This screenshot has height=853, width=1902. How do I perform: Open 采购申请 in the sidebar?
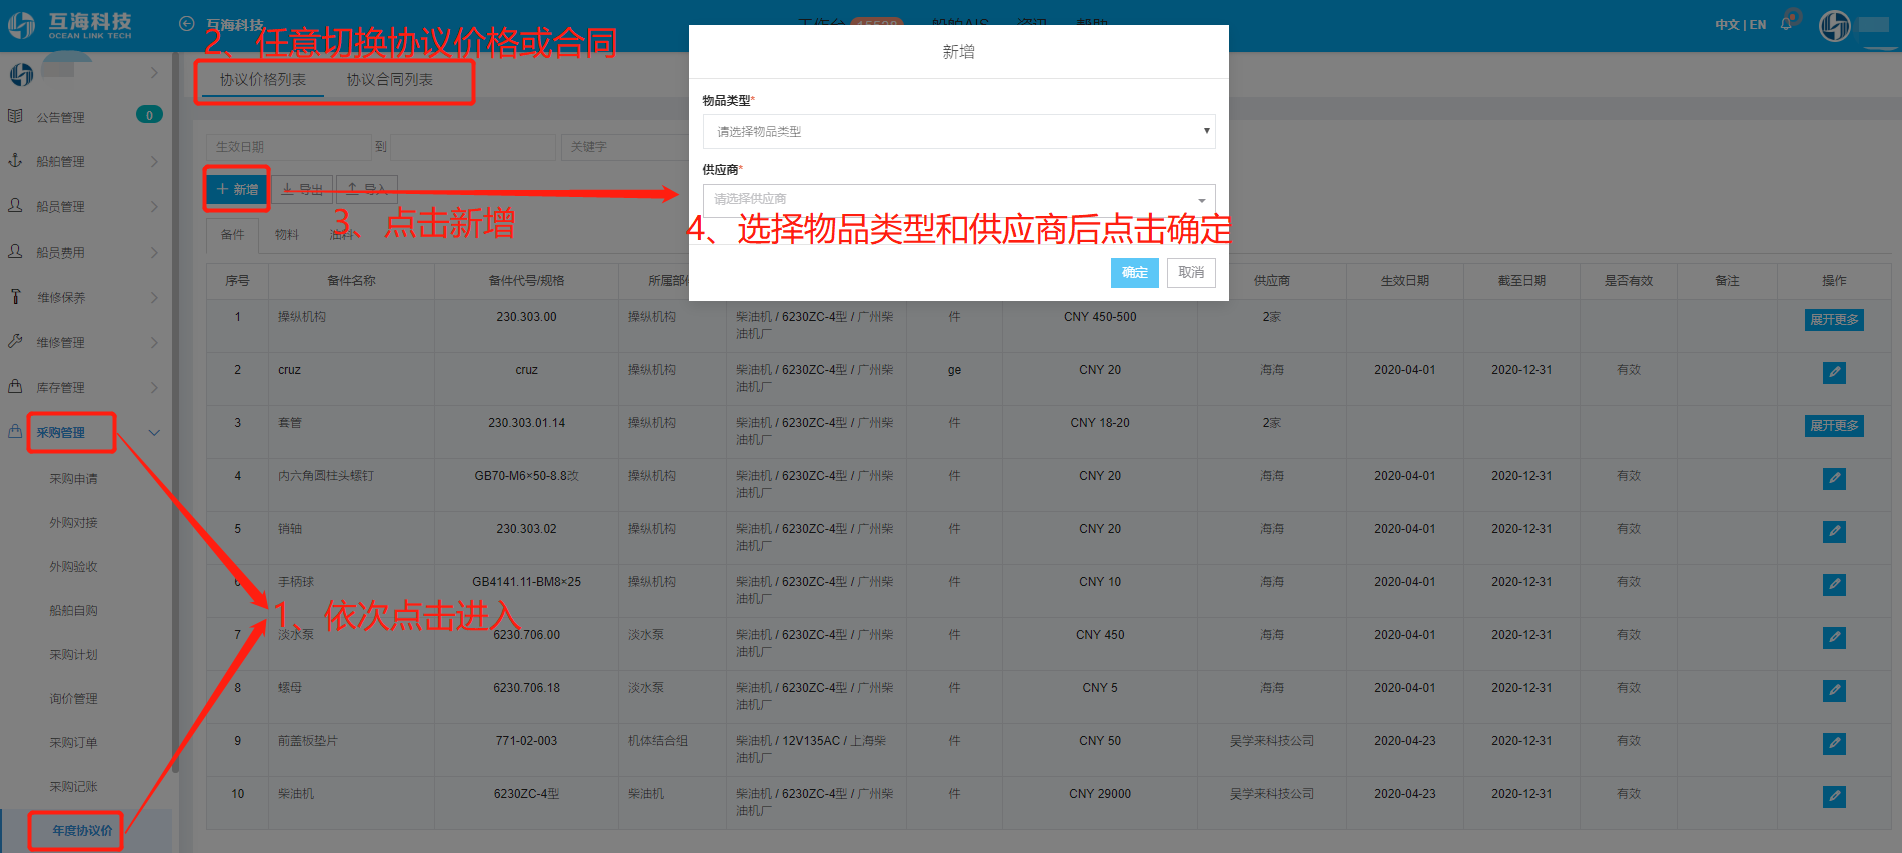coord(73,478)
